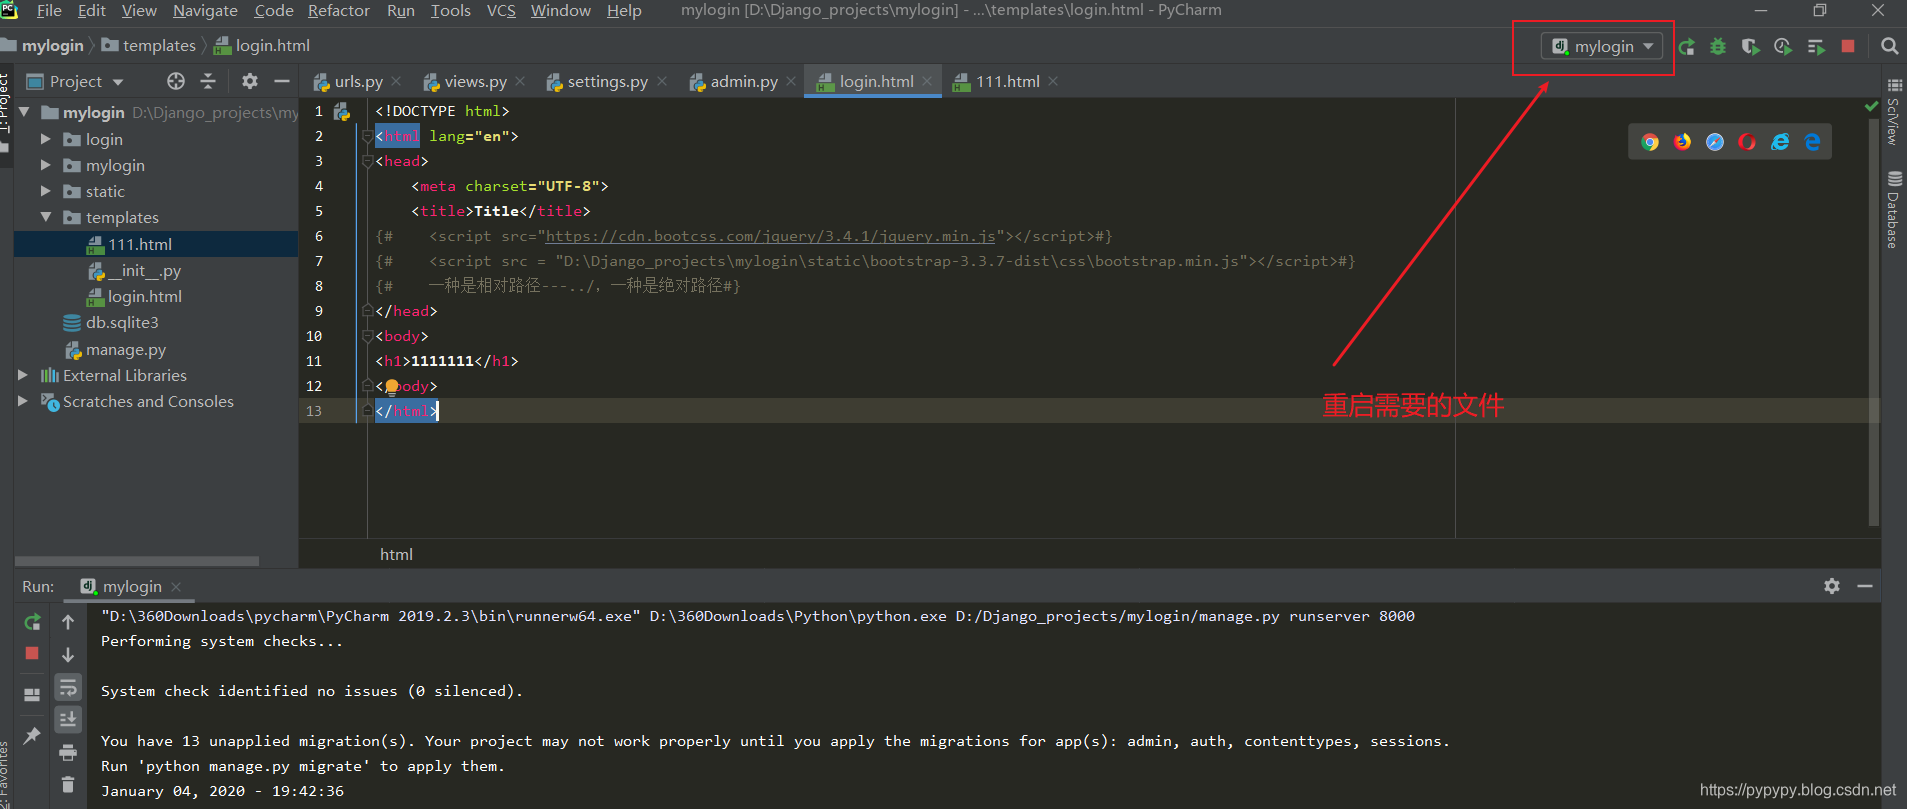Viewport: 1907px width, 809px height.
Task: Stop process in Run panel sidebar
Action: [32, 653]
